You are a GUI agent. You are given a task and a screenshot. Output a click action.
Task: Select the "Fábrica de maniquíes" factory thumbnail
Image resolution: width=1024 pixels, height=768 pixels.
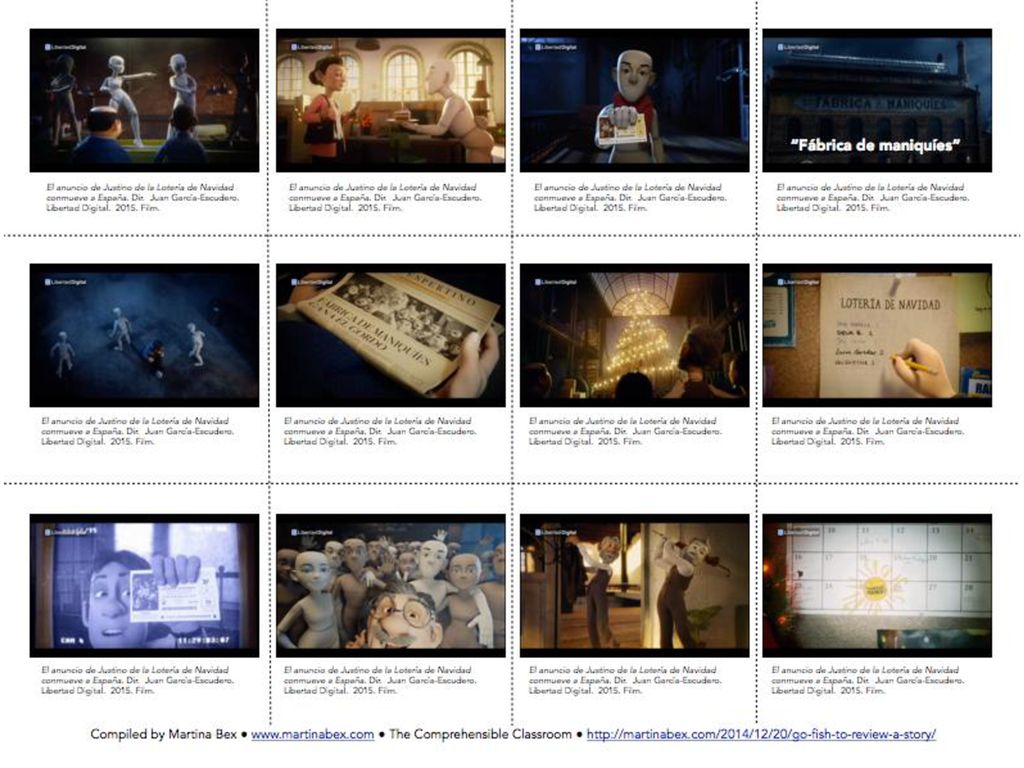point(877,101)
